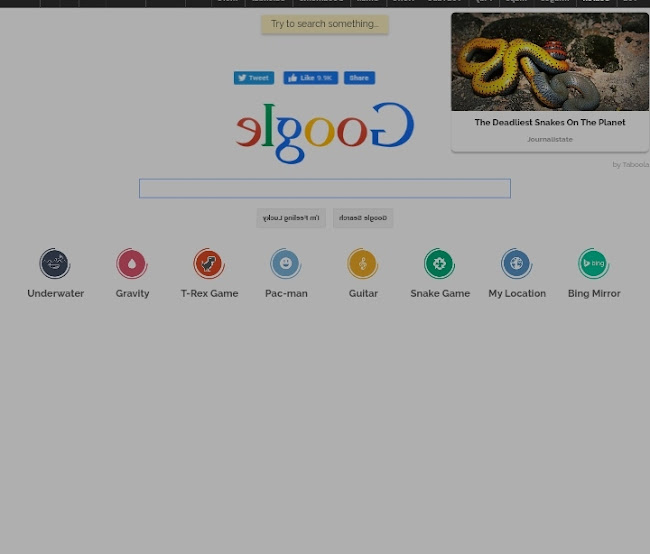Image resolution: width=650 pixels, height=554 pixels.
Task: Open the Guitar treble clef icon
Action: coord(363,263)
